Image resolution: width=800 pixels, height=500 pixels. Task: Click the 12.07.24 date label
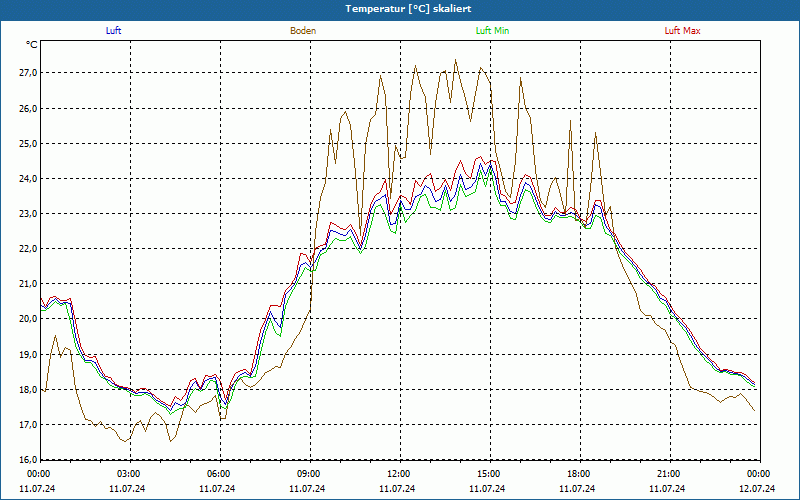click(x=757, y=488)
